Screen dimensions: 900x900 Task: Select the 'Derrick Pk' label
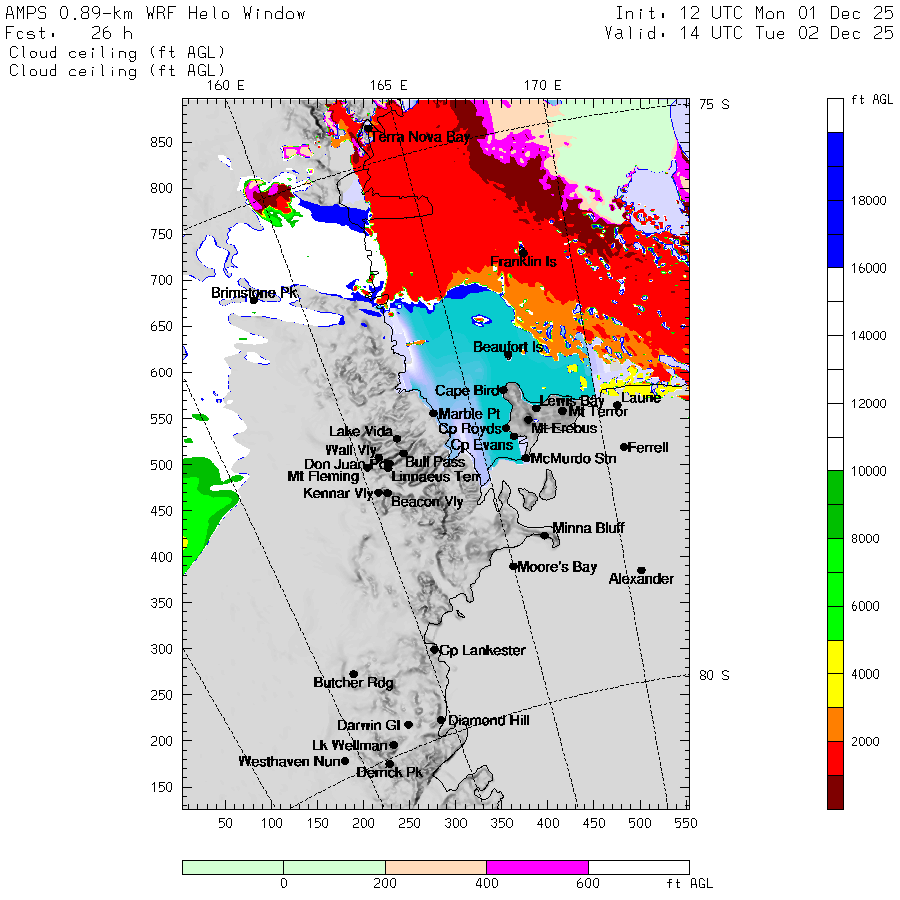coord(389,772)
